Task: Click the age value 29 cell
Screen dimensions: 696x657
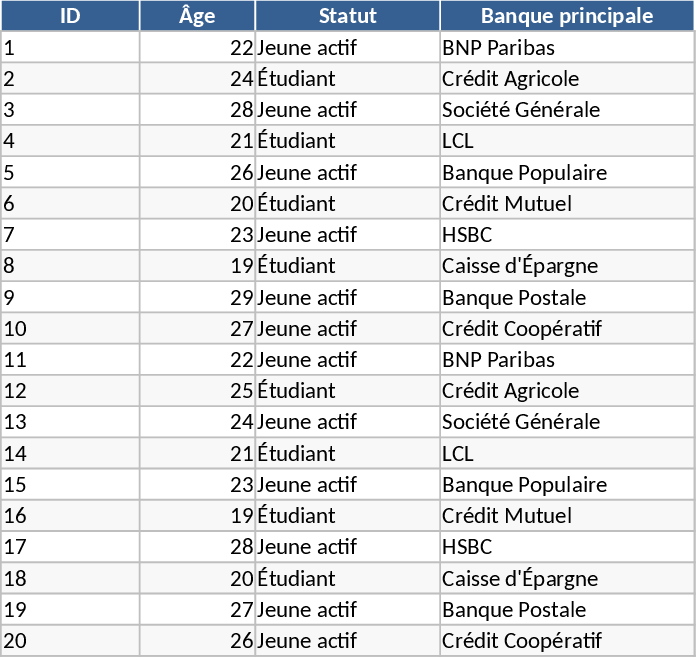Action: 197,298
